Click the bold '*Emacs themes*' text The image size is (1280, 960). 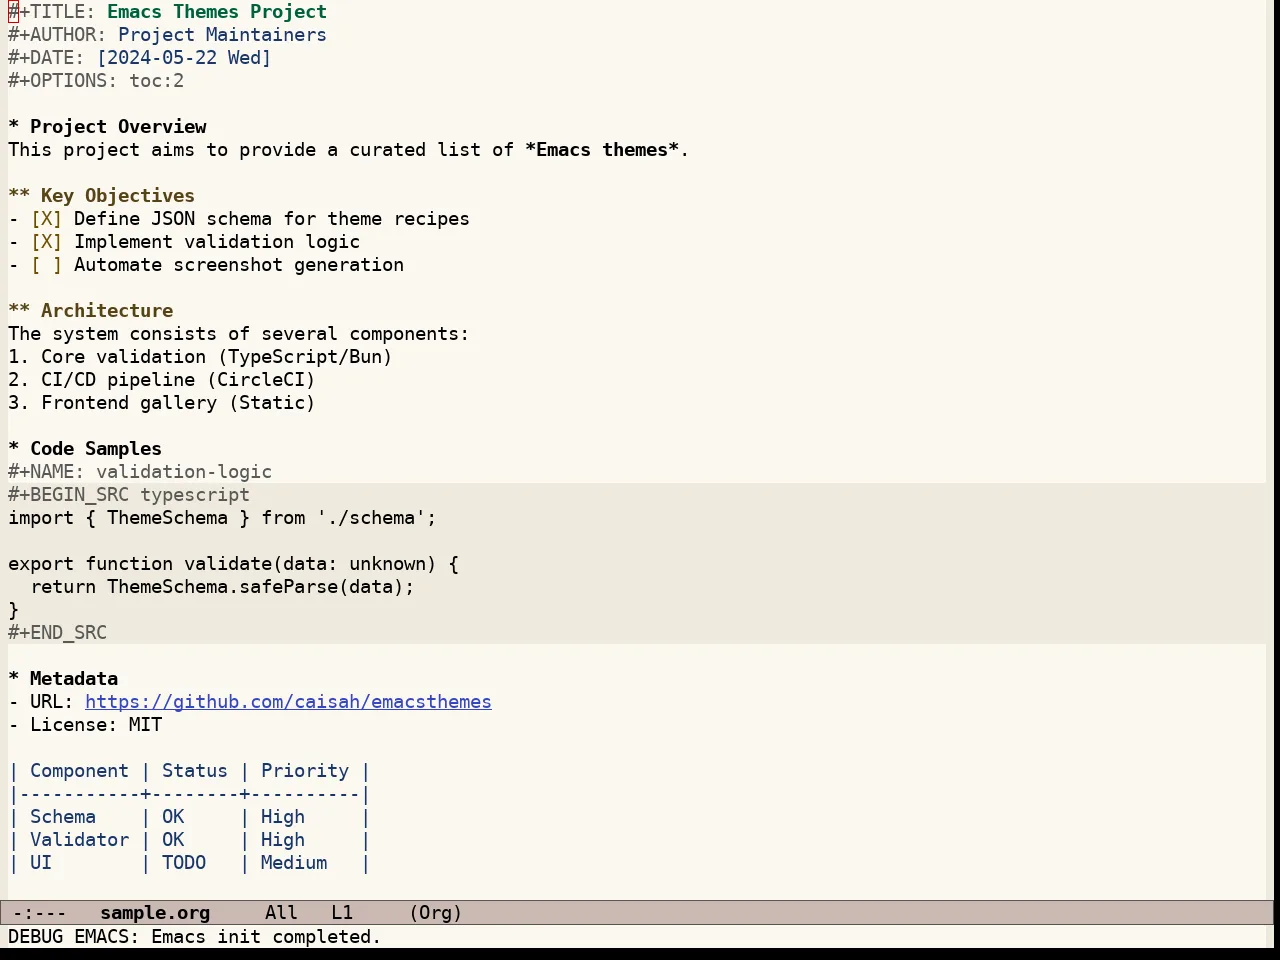601,150
